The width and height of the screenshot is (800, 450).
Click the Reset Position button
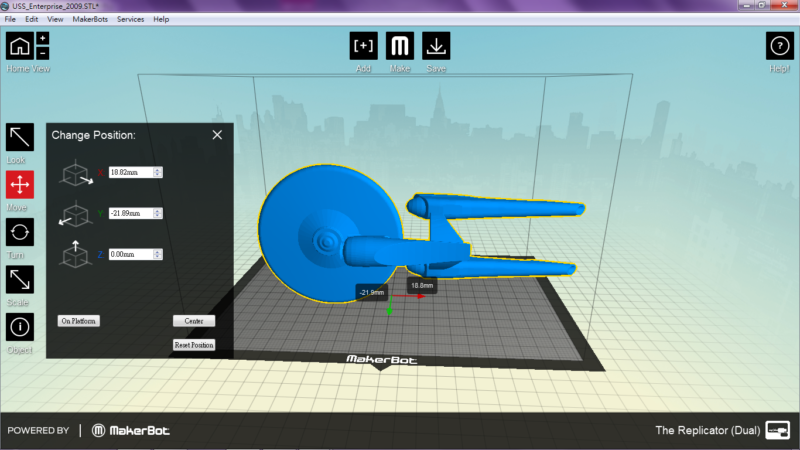[194, 345]
